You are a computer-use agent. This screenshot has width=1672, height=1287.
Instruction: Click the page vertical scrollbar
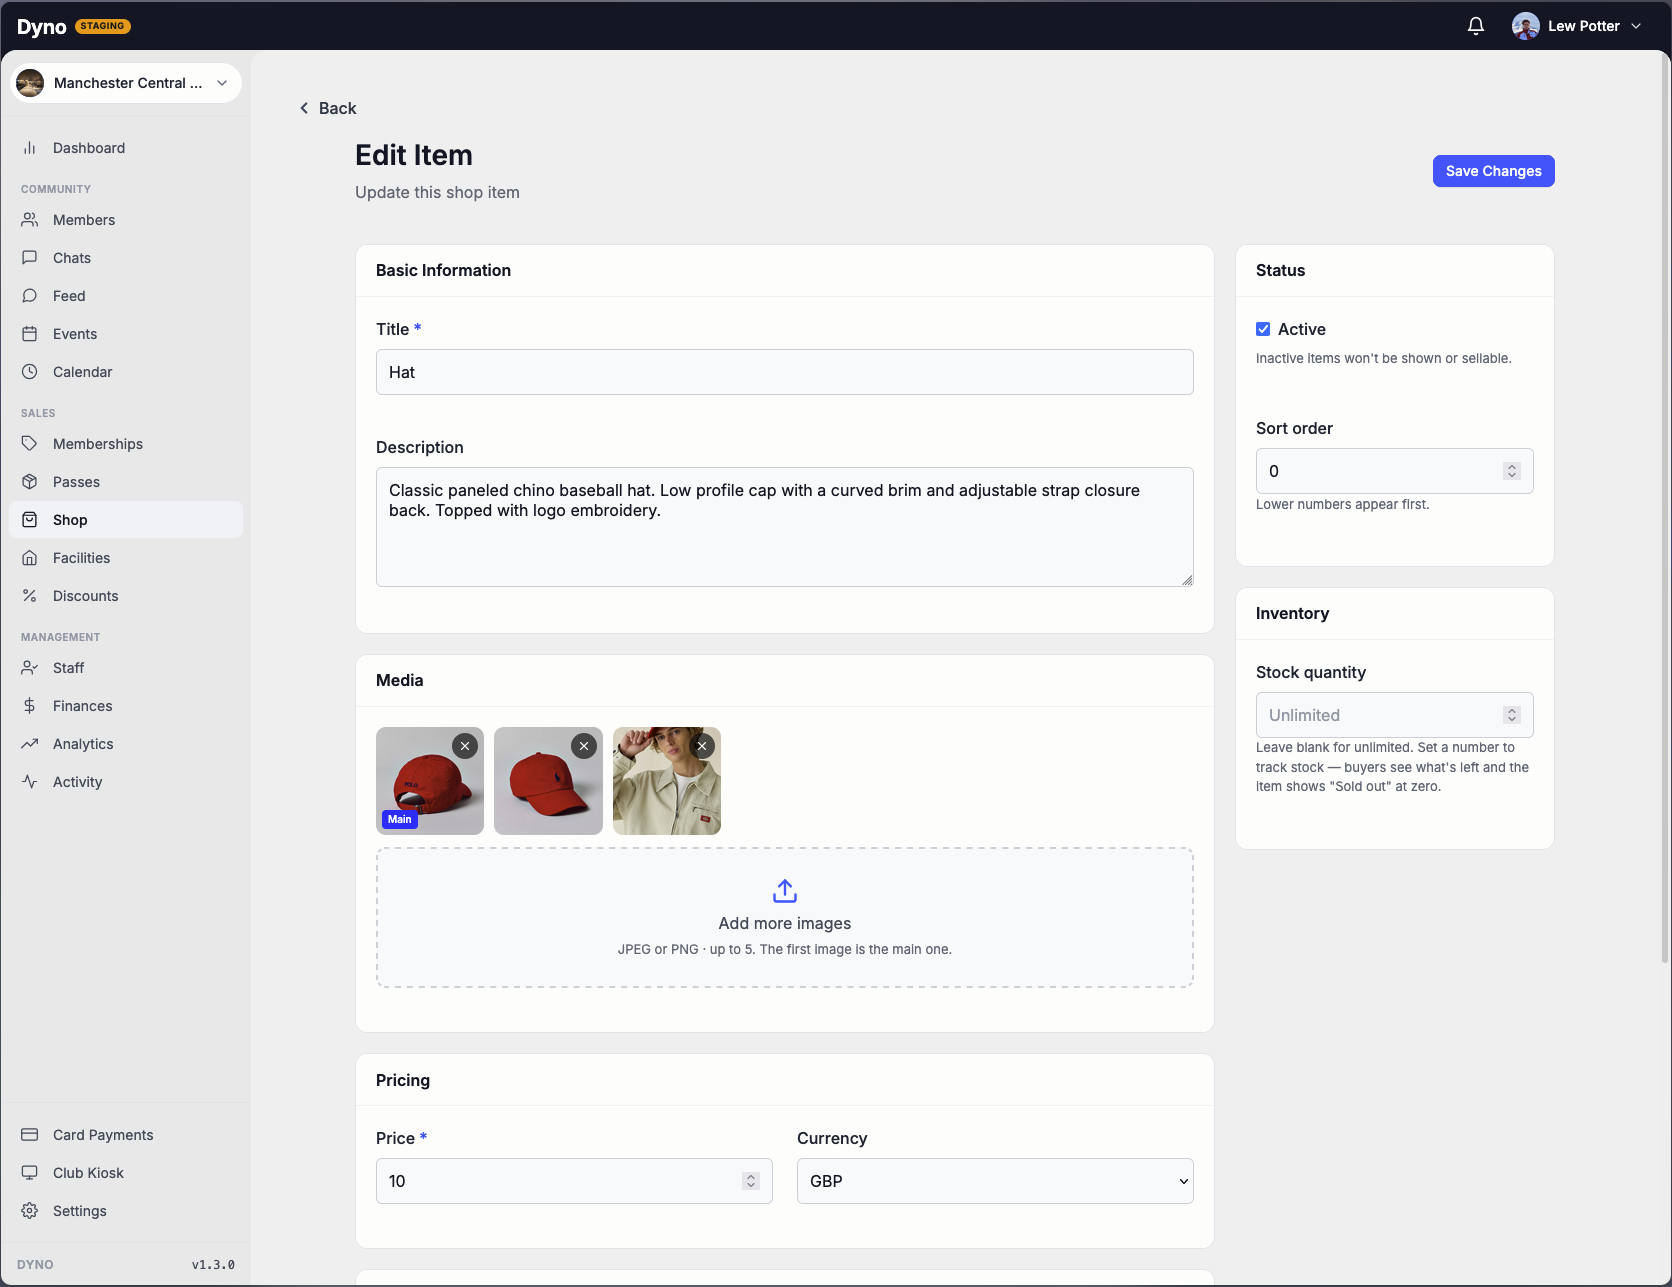[x=1665, y=510]
